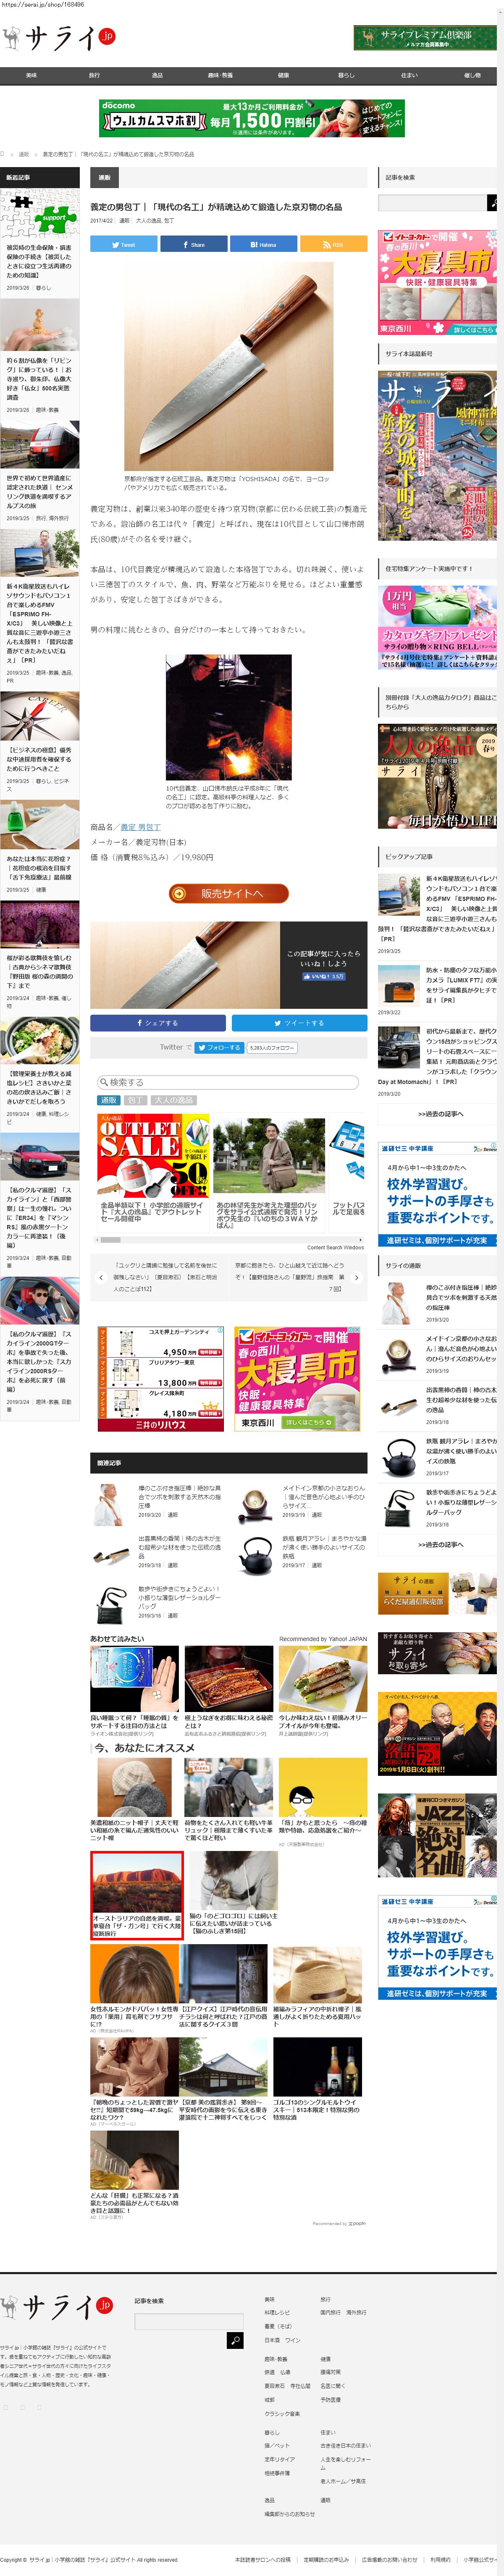Open the サライ magazine cover image

click(437, 456)
